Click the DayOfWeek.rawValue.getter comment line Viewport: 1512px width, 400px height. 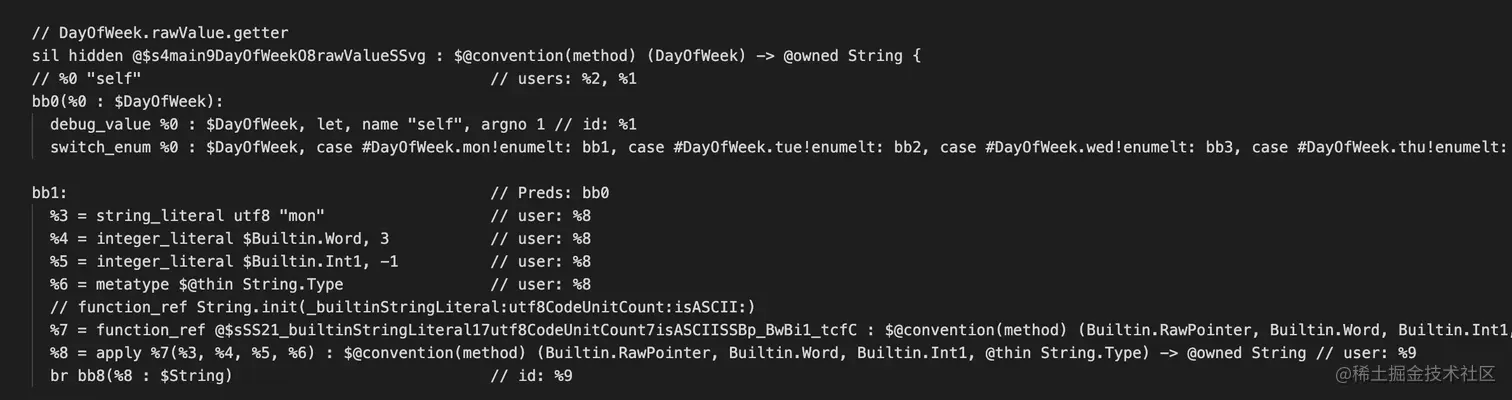[146, 33]
